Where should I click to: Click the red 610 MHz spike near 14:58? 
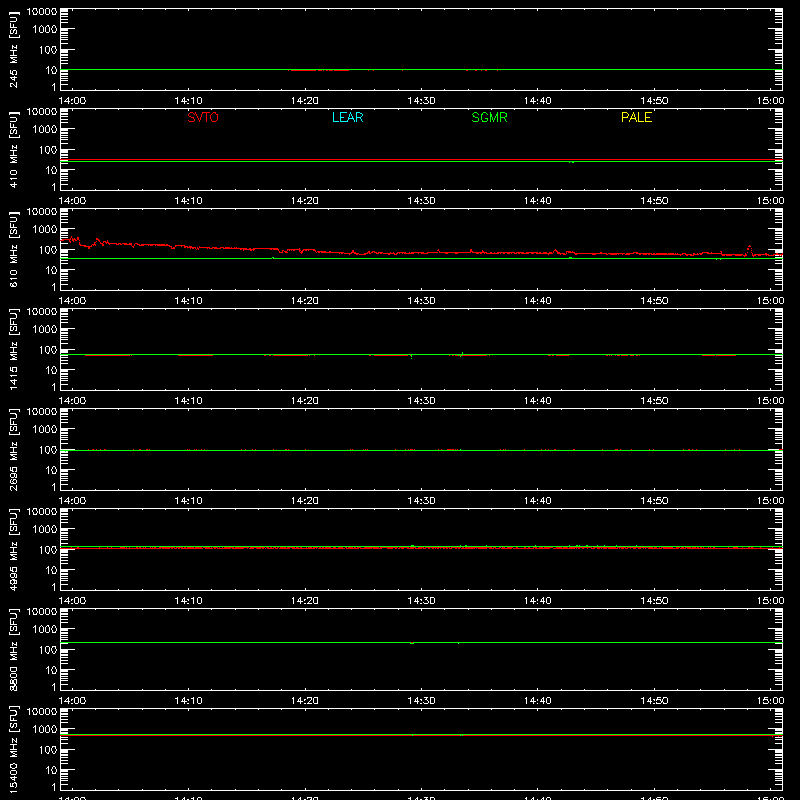point(749,250)
